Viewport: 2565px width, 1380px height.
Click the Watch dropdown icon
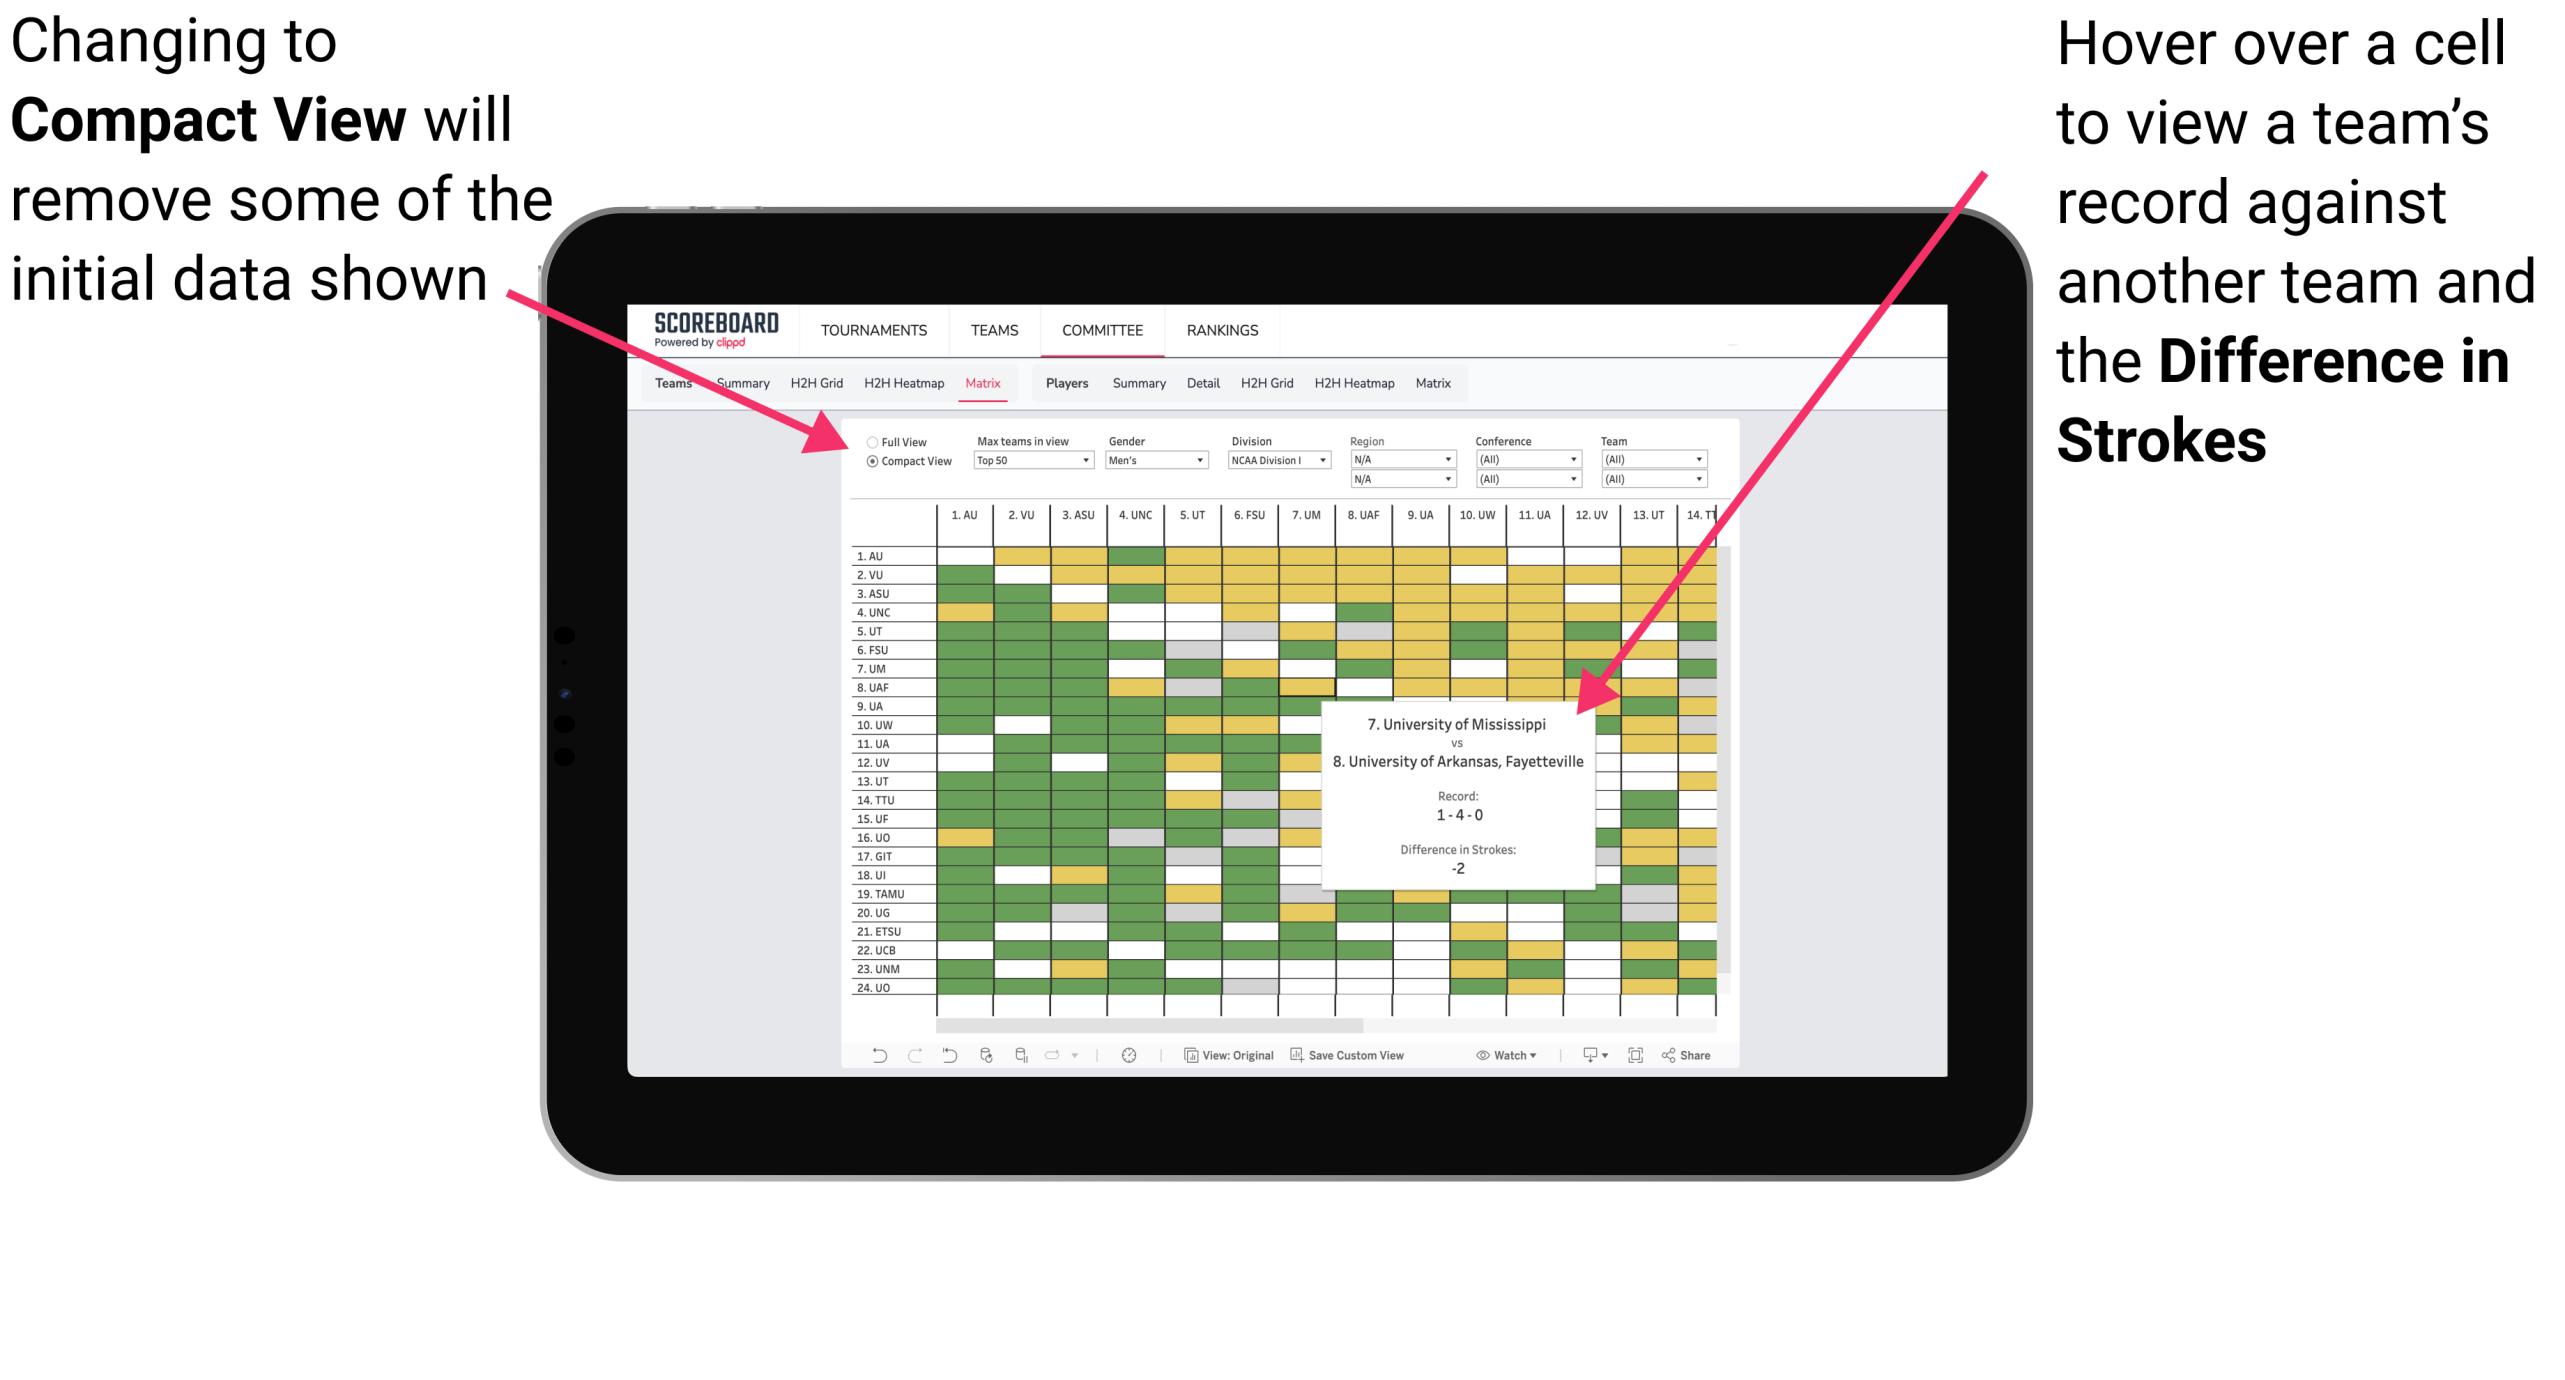(x=1542, y=1059)
